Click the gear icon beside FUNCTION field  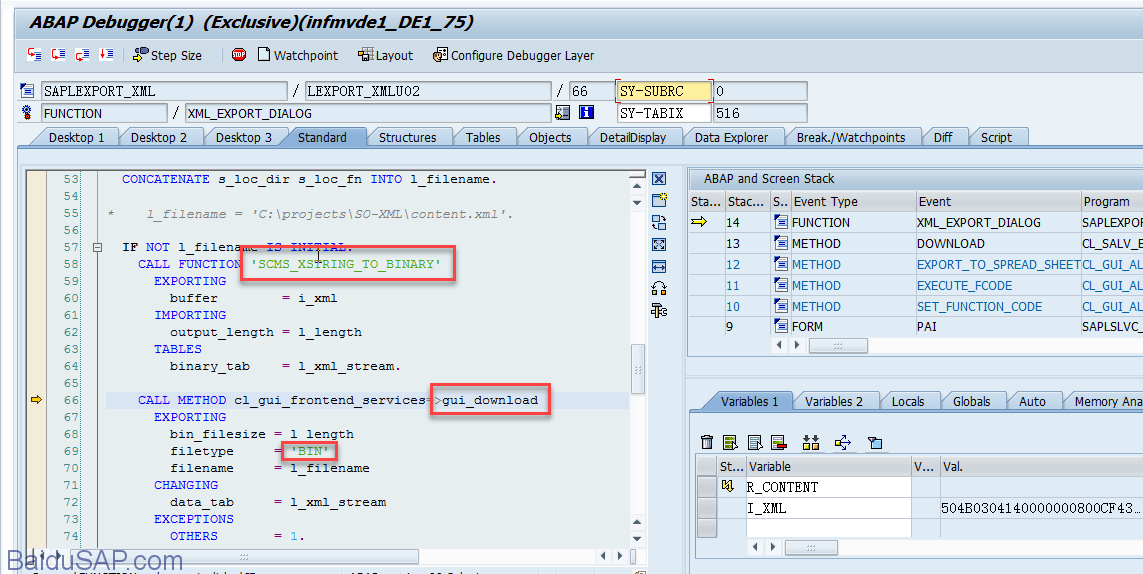click(27, 113)
